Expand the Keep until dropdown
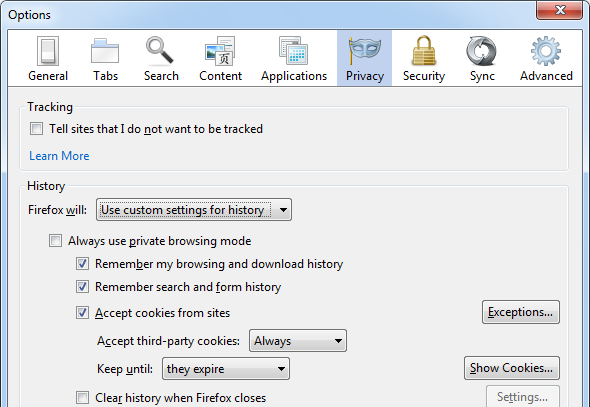 pyautogui.click(x=226, y=369)
